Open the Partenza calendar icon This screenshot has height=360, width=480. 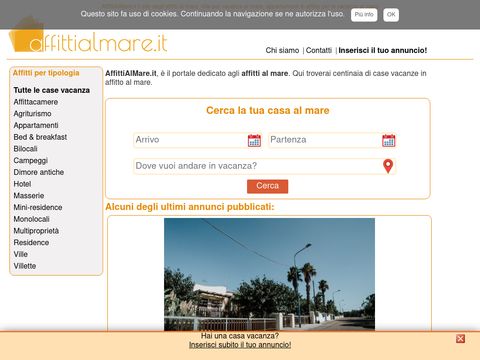pos(389,140)
